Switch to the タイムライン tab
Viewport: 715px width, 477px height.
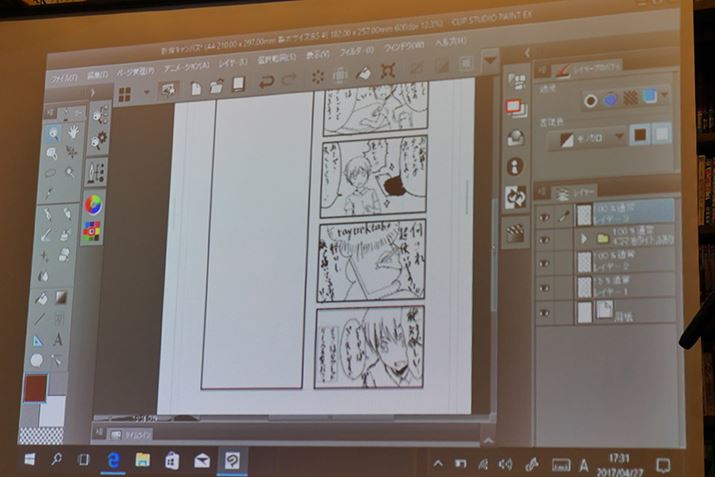(x=130, y=435)
